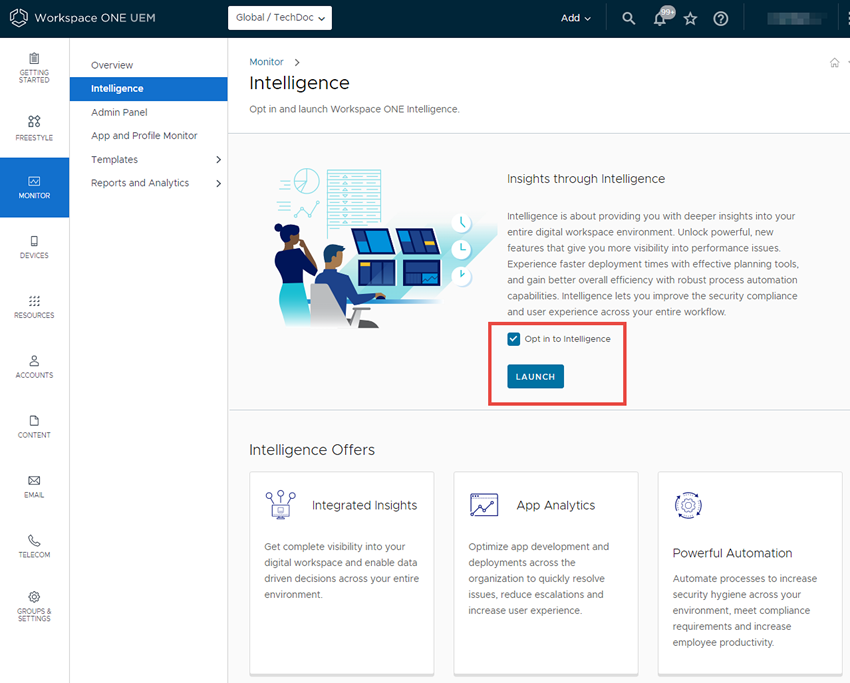The width and height of the screenshot is (850, 683).
Task: Click the home icon near breadcrumb
Action: point(834,62)
